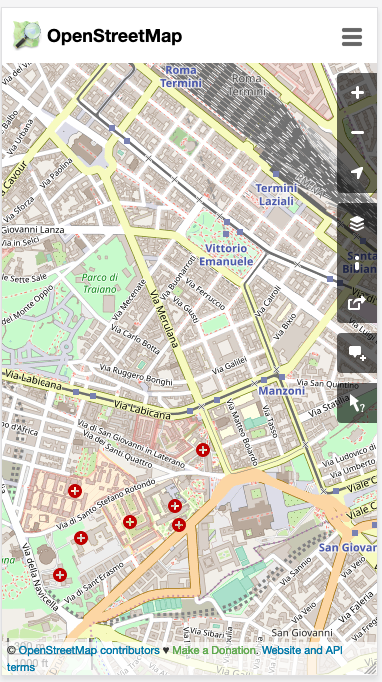
Task: Open the OpenStreetMap contributors link
Action: (x=89, y=650)
